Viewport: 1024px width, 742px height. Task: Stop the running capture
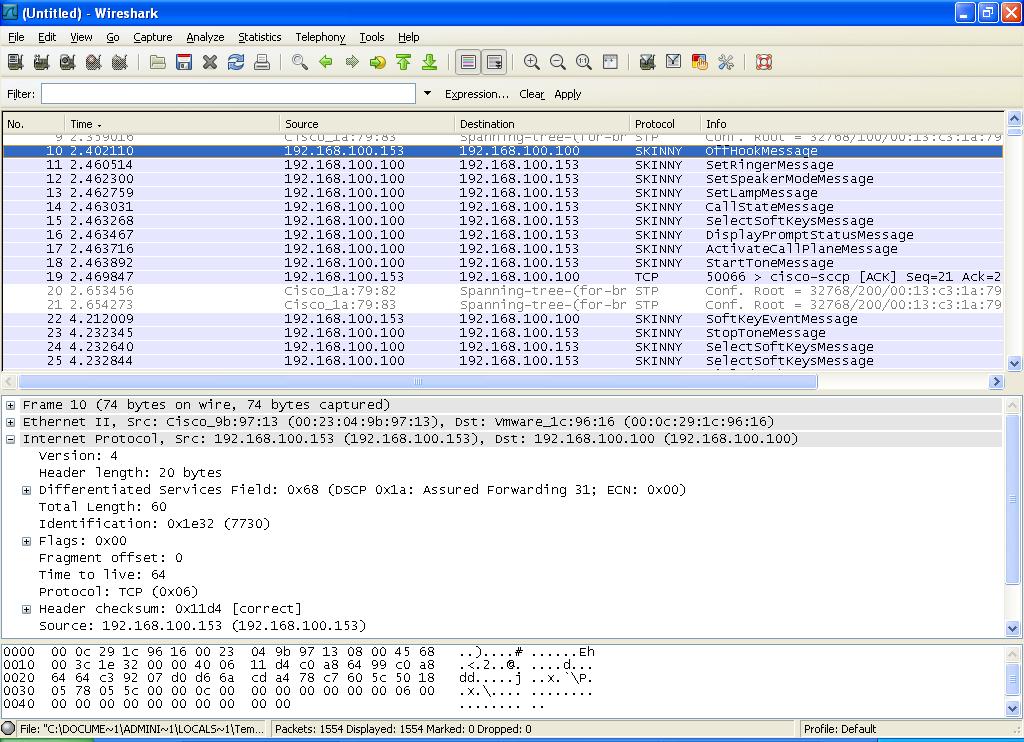pyautogui.click(x=93, y=62)
